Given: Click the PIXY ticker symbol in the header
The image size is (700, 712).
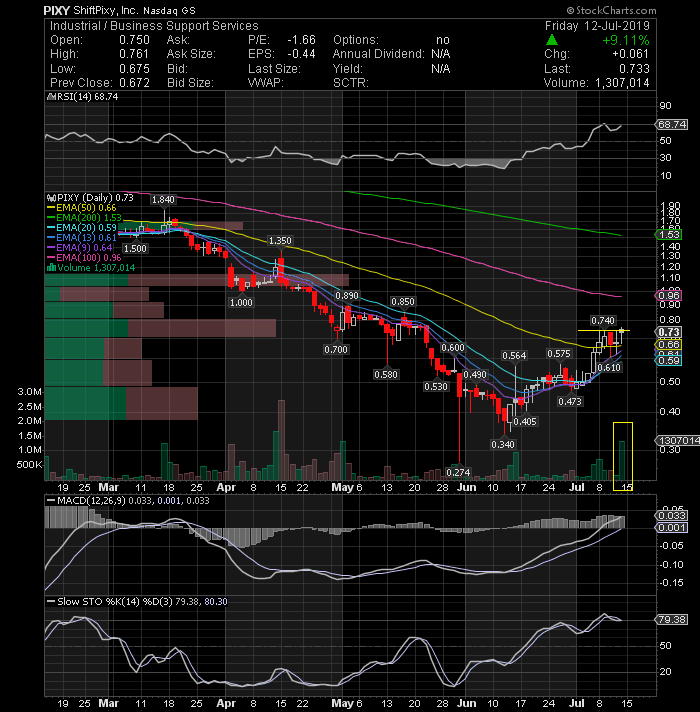Looking at the screenshot, I should point(57,10).
